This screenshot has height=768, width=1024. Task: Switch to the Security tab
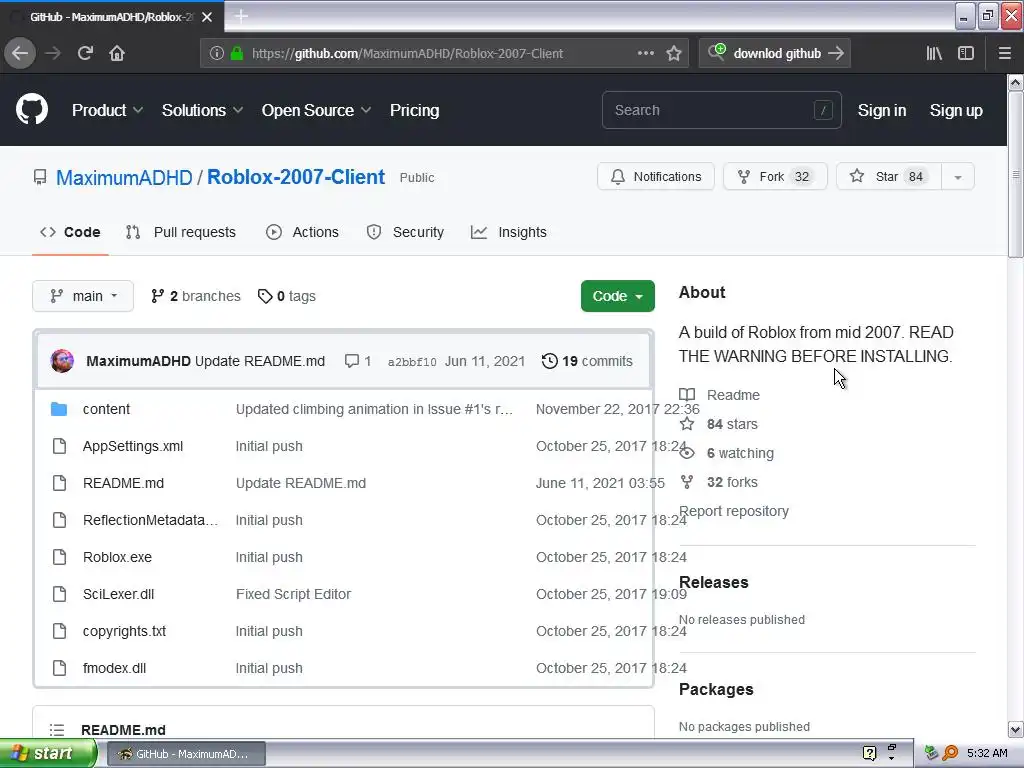pyautogui.click(x=405, y=232)
